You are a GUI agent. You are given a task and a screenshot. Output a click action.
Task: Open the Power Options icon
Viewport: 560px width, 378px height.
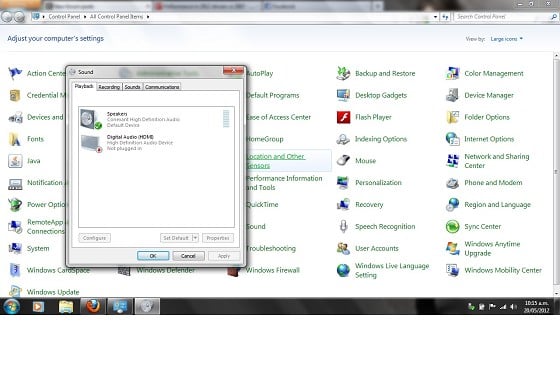tap(15, 204)
